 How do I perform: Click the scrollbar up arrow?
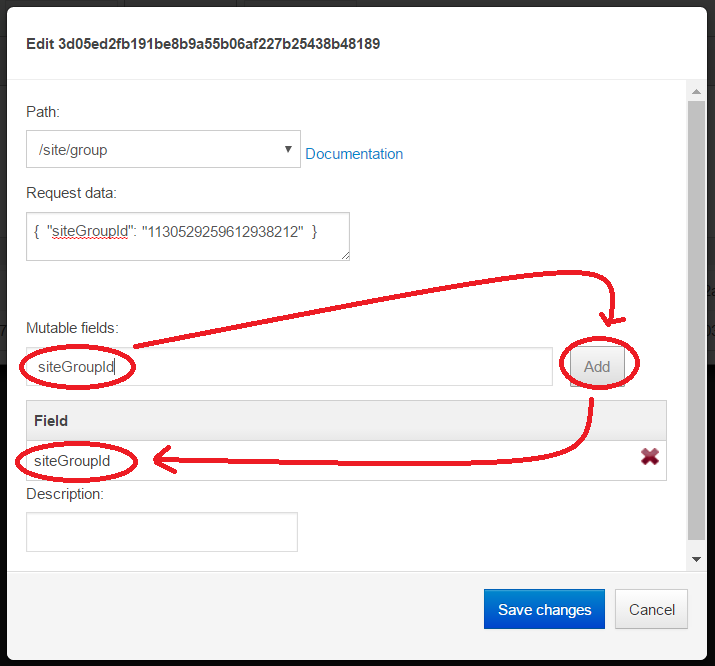click(696, 92)
